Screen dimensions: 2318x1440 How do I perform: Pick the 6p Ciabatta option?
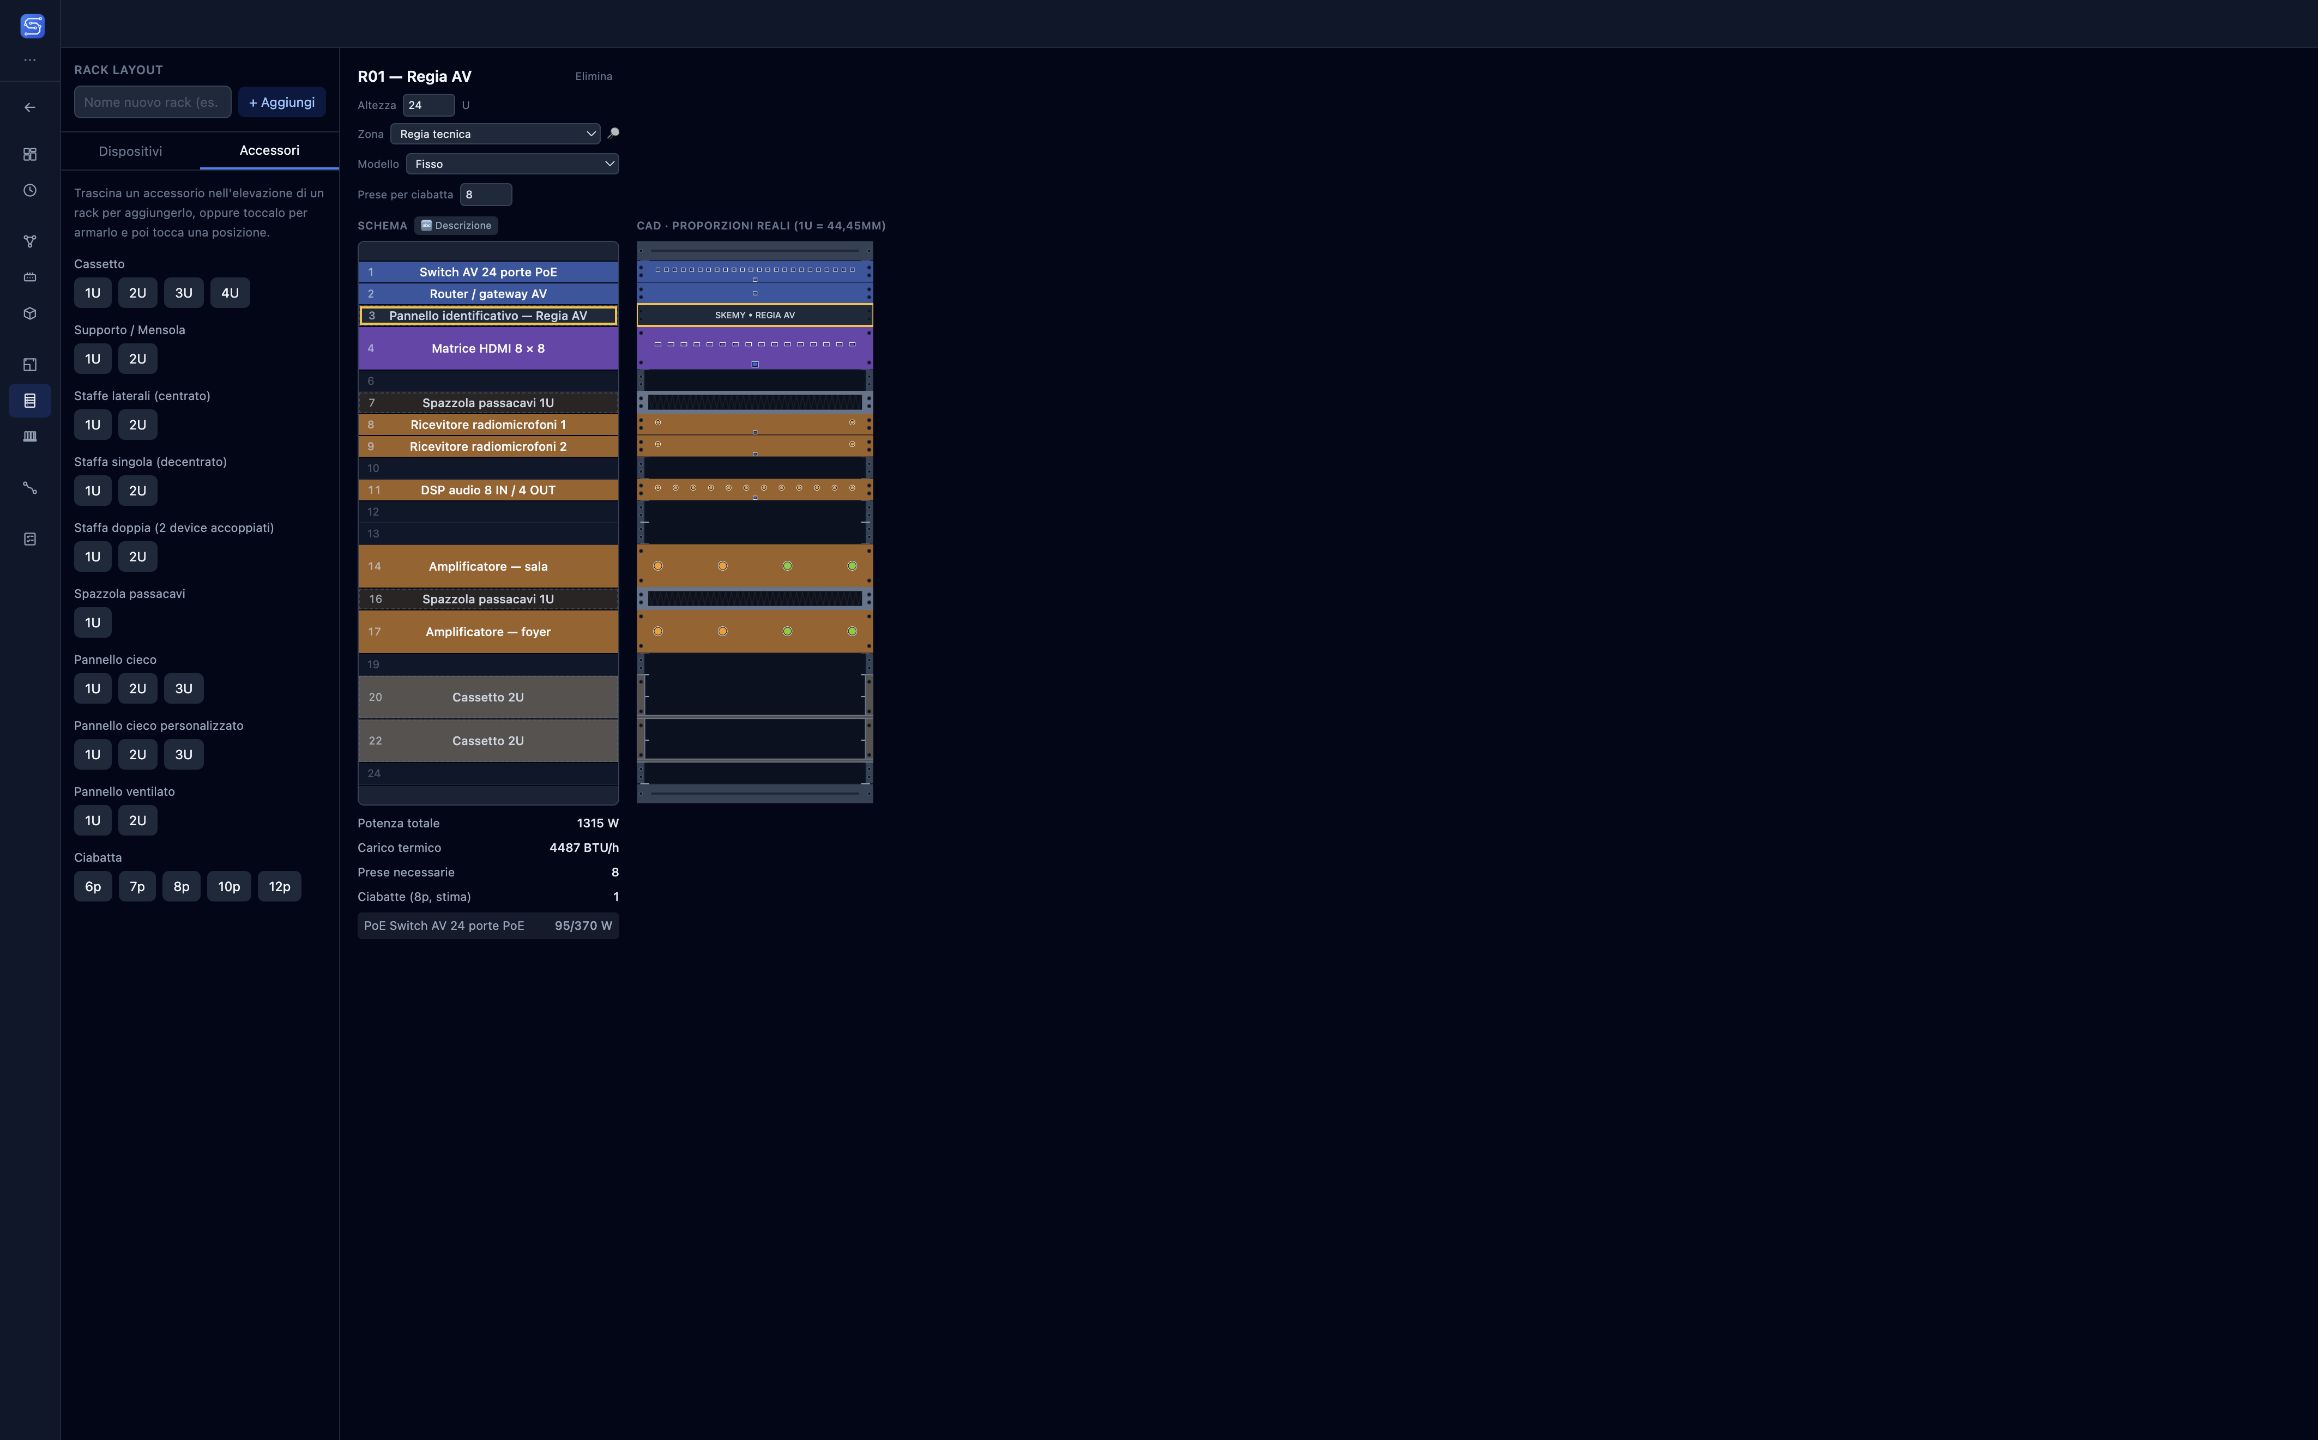pyautogui.click(x=92, y=887)
